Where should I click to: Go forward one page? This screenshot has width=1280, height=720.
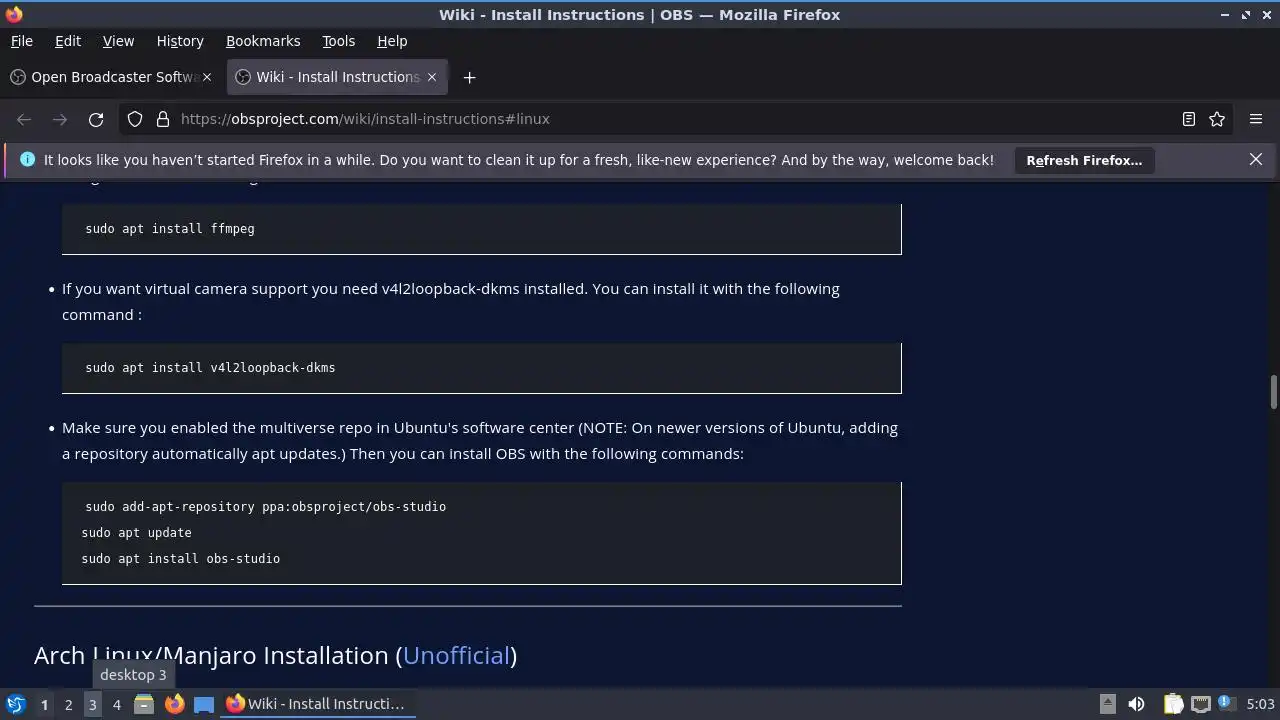60,119
